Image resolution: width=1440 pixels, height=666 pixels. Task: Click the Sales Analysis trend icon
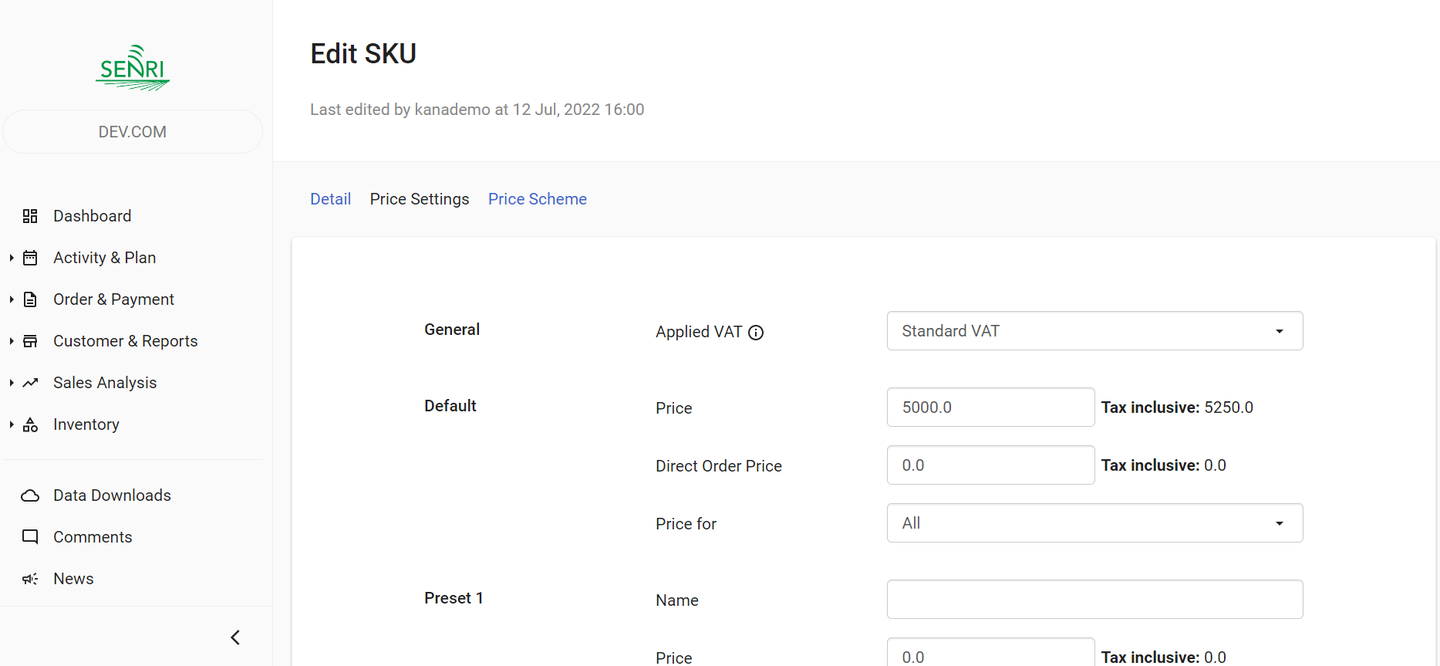point(30,383)
